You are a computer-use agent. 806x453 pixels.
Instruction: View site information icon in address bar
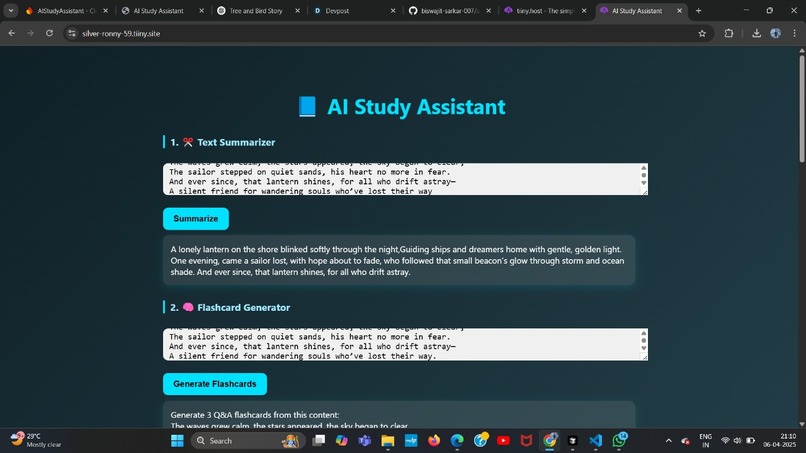tap(72, 33)
